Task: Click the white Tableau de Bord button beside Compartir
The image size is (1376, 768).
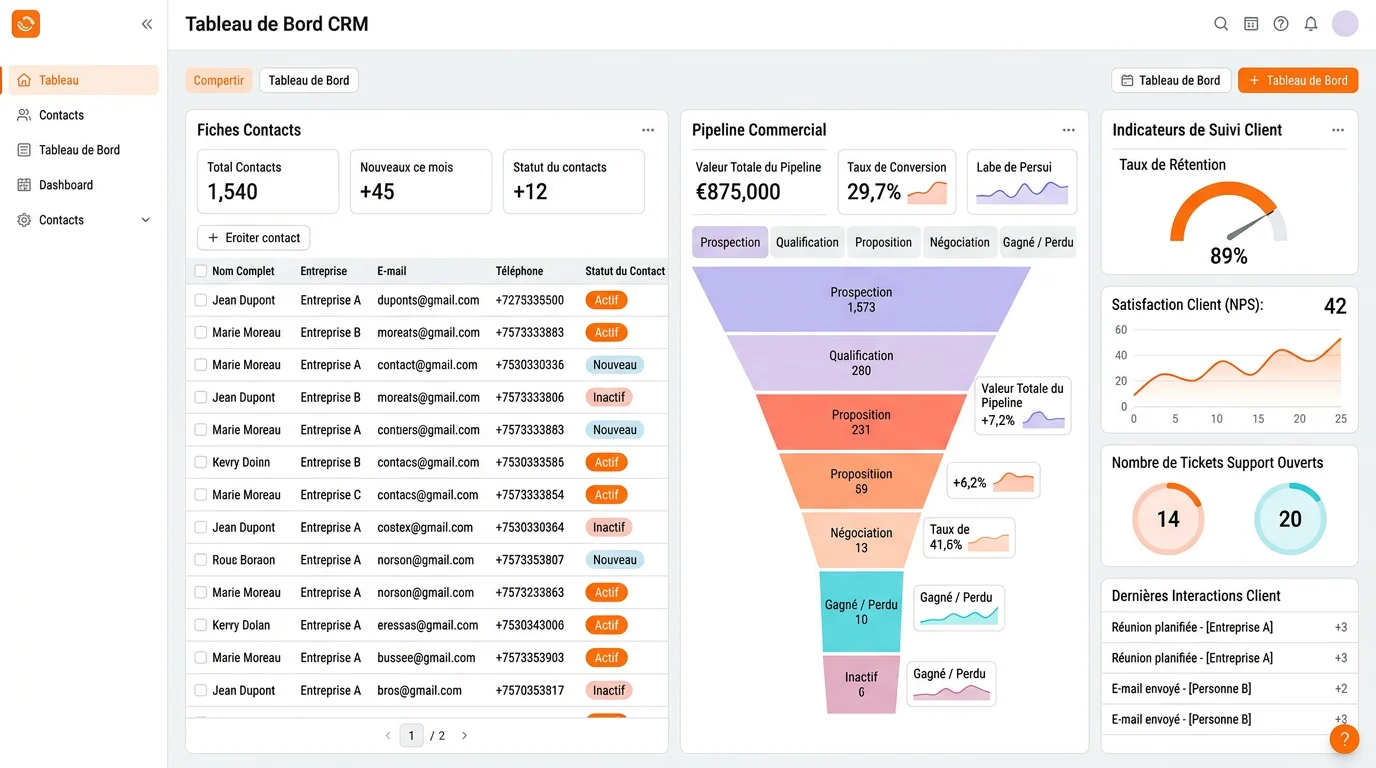Action: tap(309, 80)
